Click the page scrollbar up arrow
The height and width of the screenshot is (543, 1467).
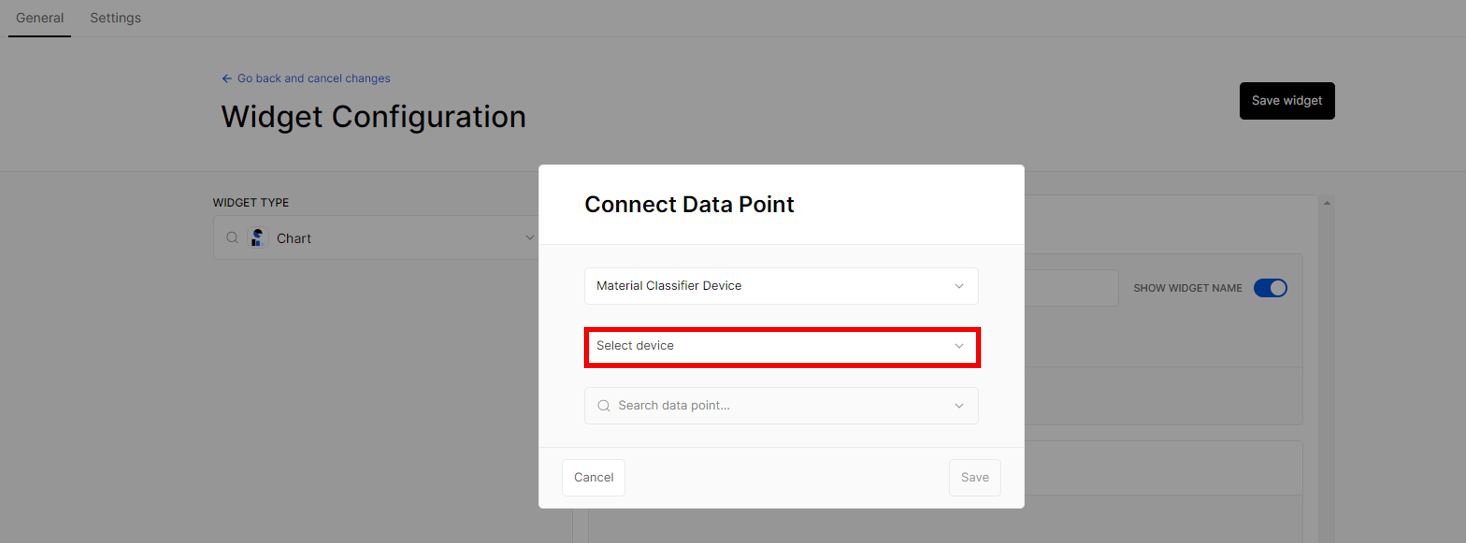point(1327,203)
